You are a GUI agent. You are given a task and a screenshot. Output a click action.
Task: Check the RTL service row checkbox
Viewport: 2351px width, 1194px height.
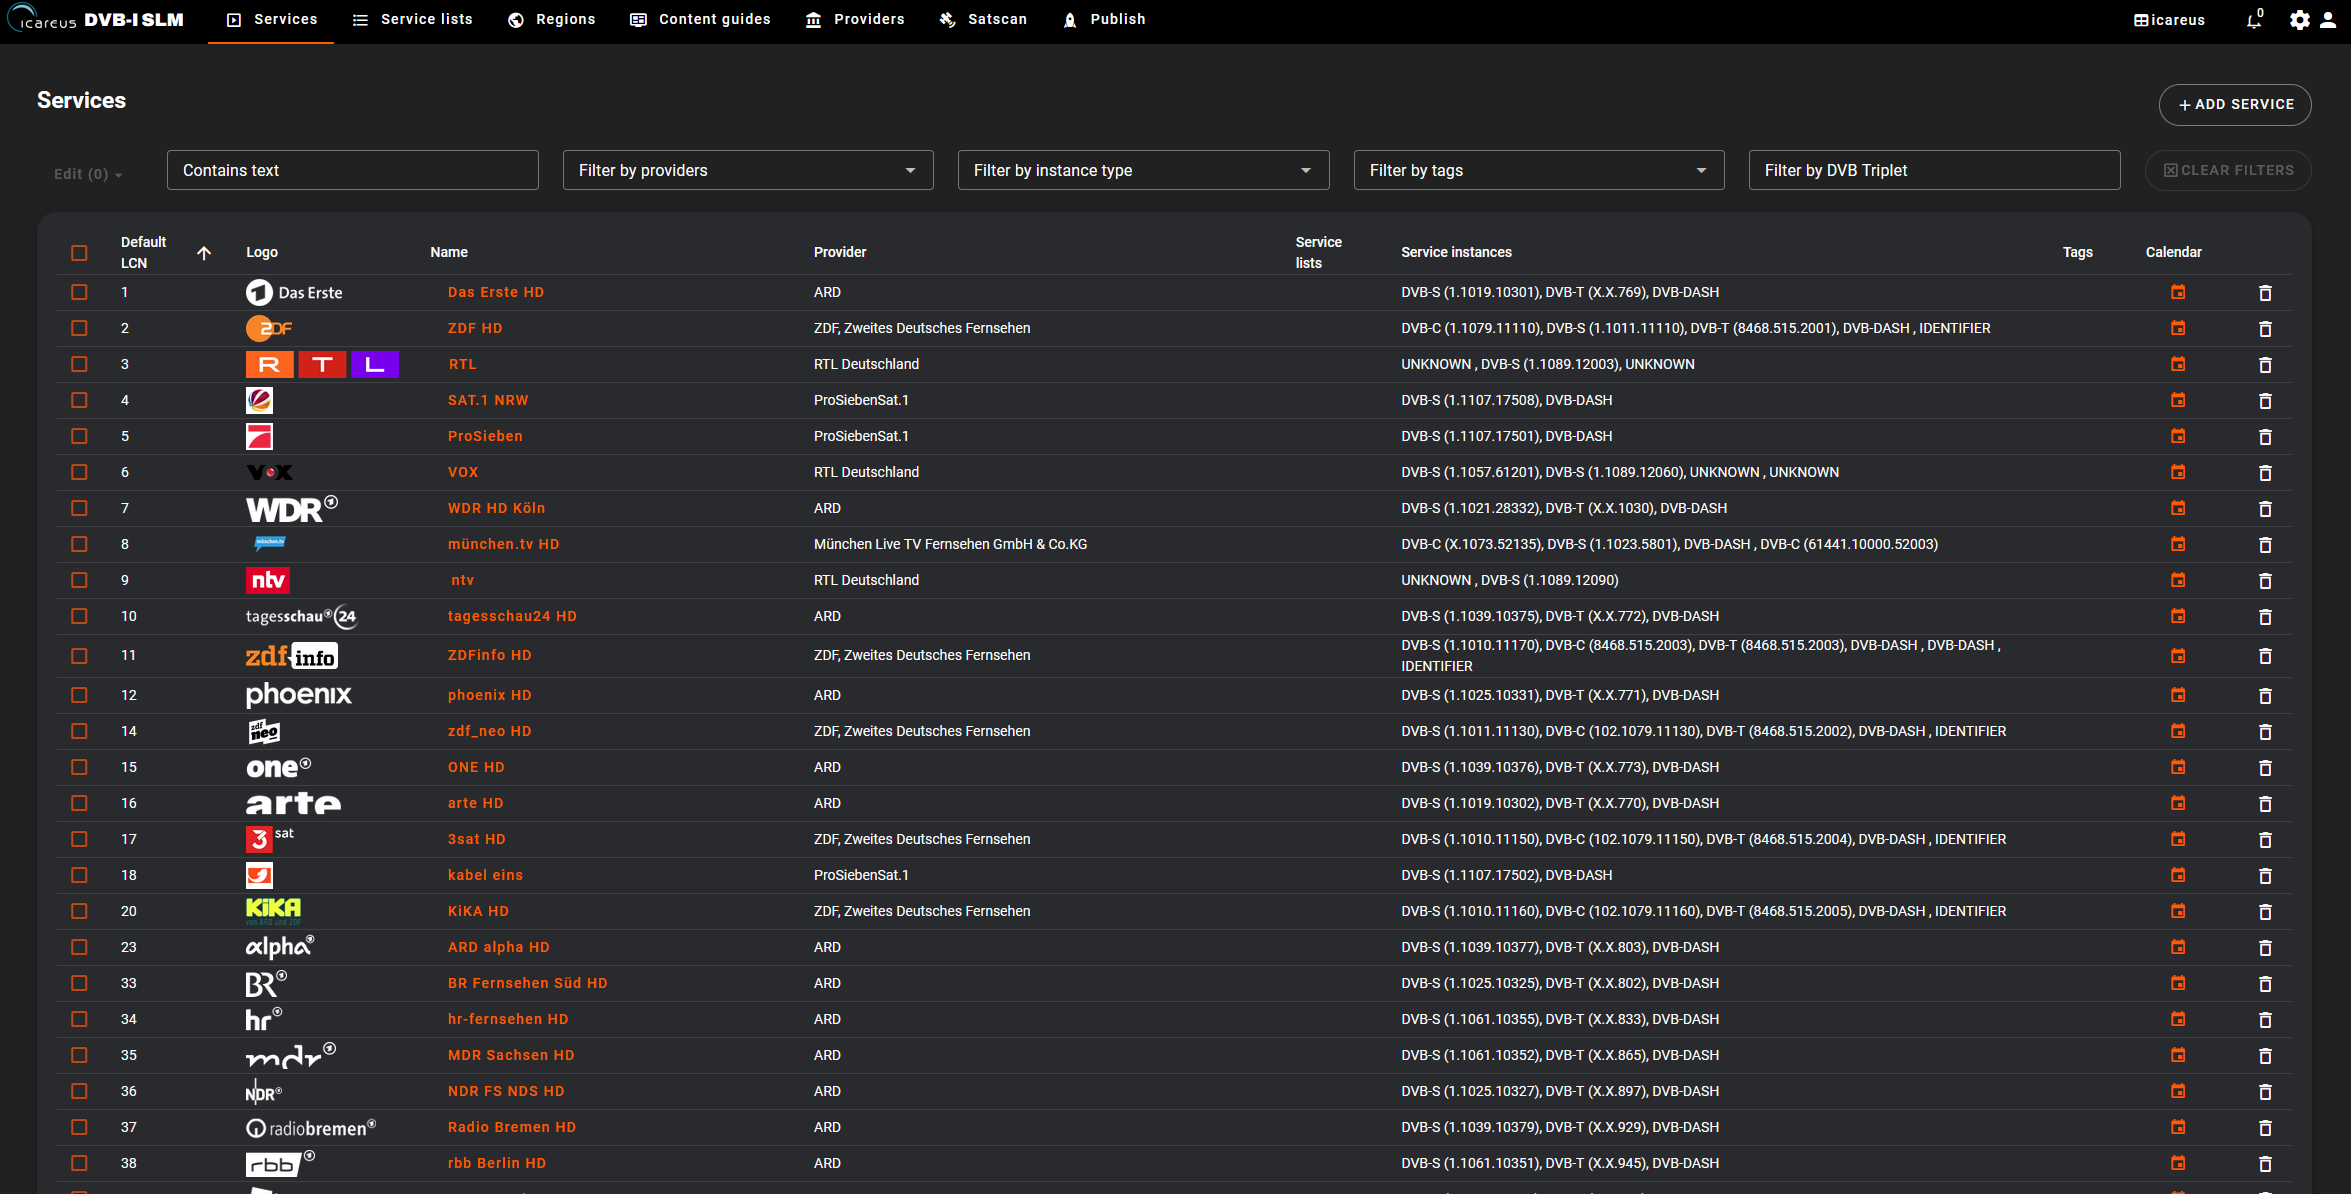80,364
